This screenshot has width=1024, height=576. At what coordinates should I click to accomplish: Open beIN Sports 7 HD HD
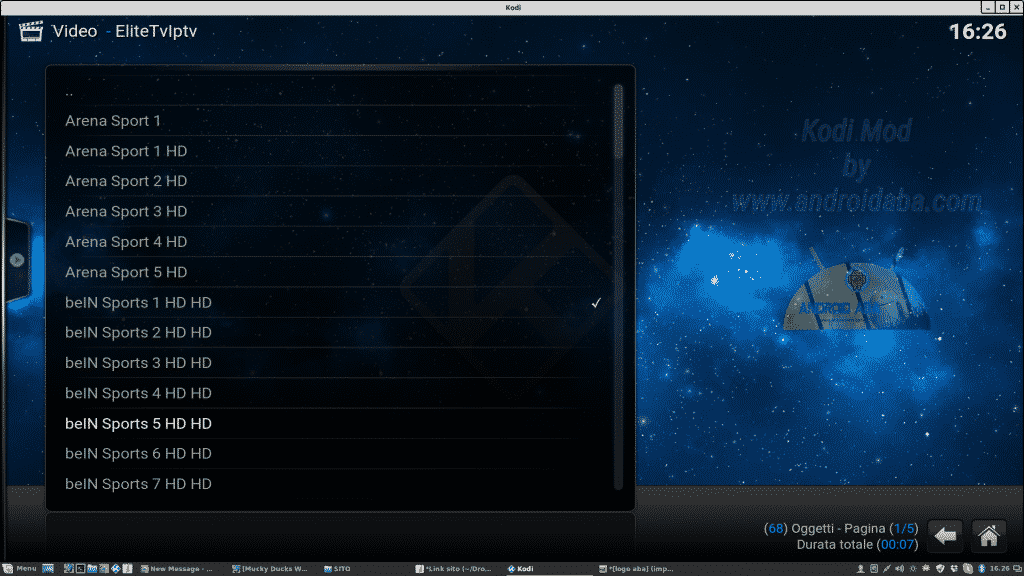330,484
